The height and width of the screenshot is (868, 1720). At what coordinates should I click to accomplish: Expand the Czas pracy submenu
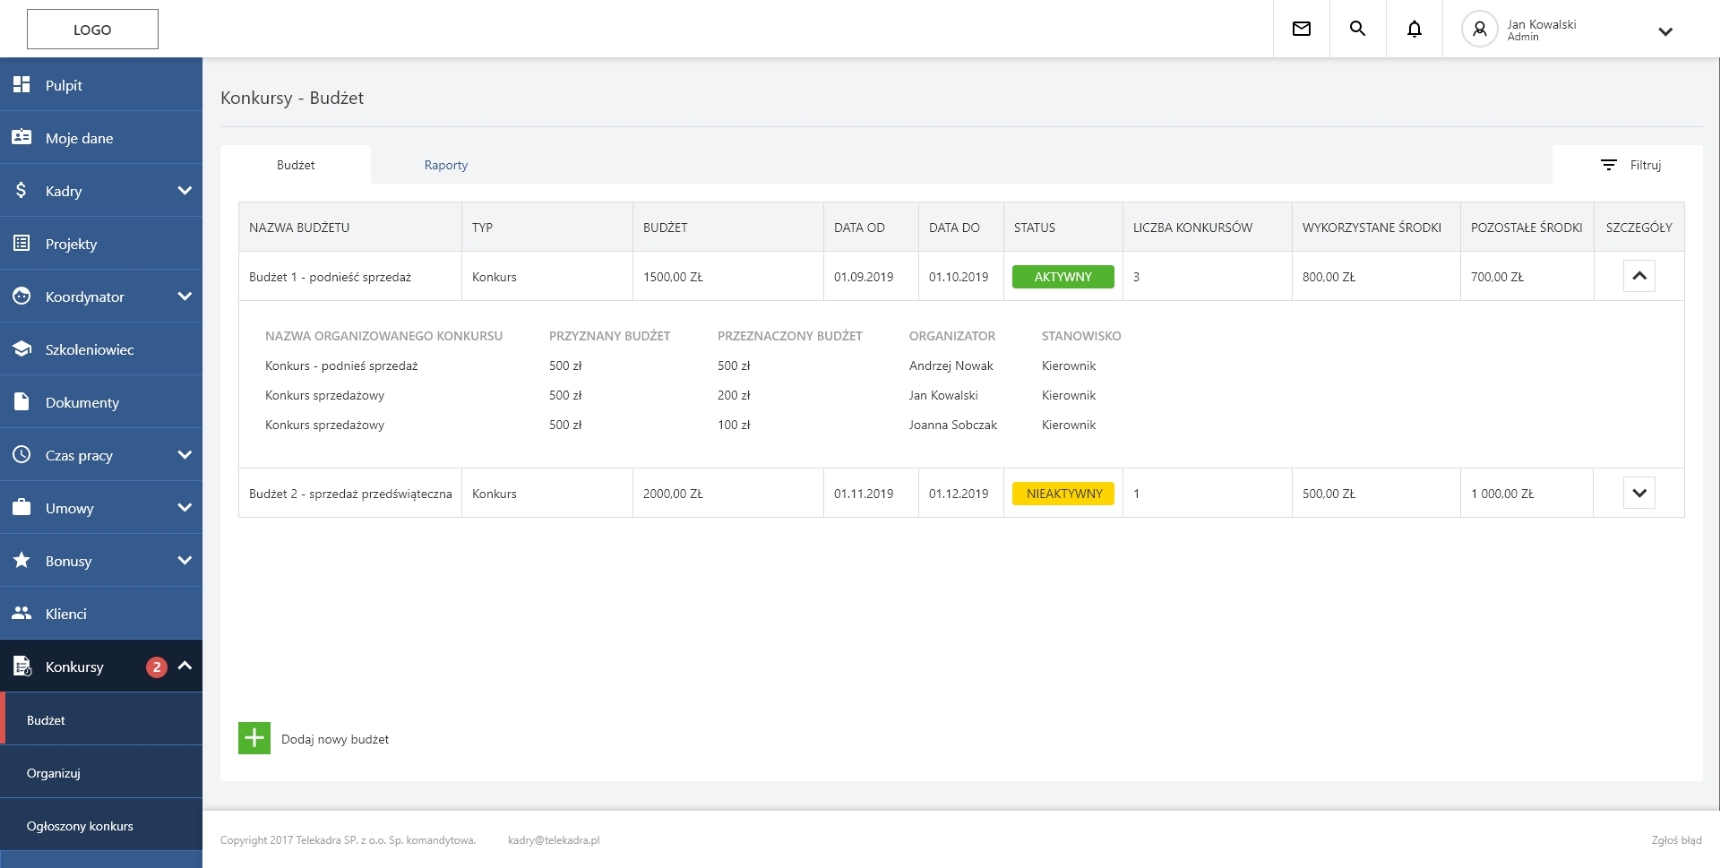point(184,455)
